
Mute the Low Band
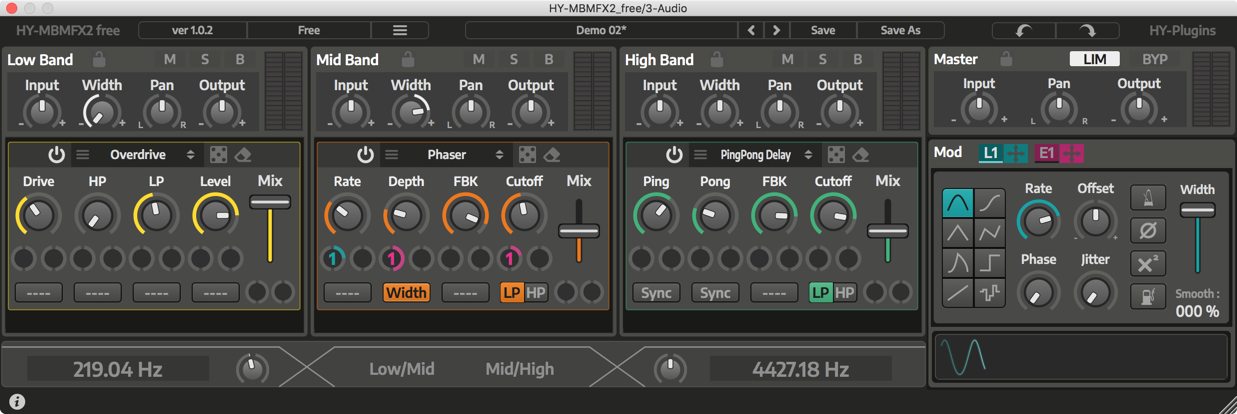(170, 60)
